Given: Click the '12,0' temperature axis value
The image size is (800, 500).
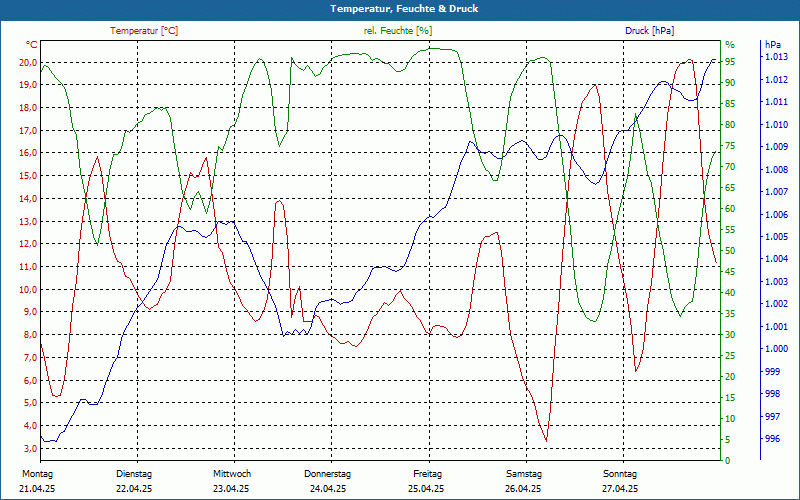Looking at the screenshot, I should point(28,243).
